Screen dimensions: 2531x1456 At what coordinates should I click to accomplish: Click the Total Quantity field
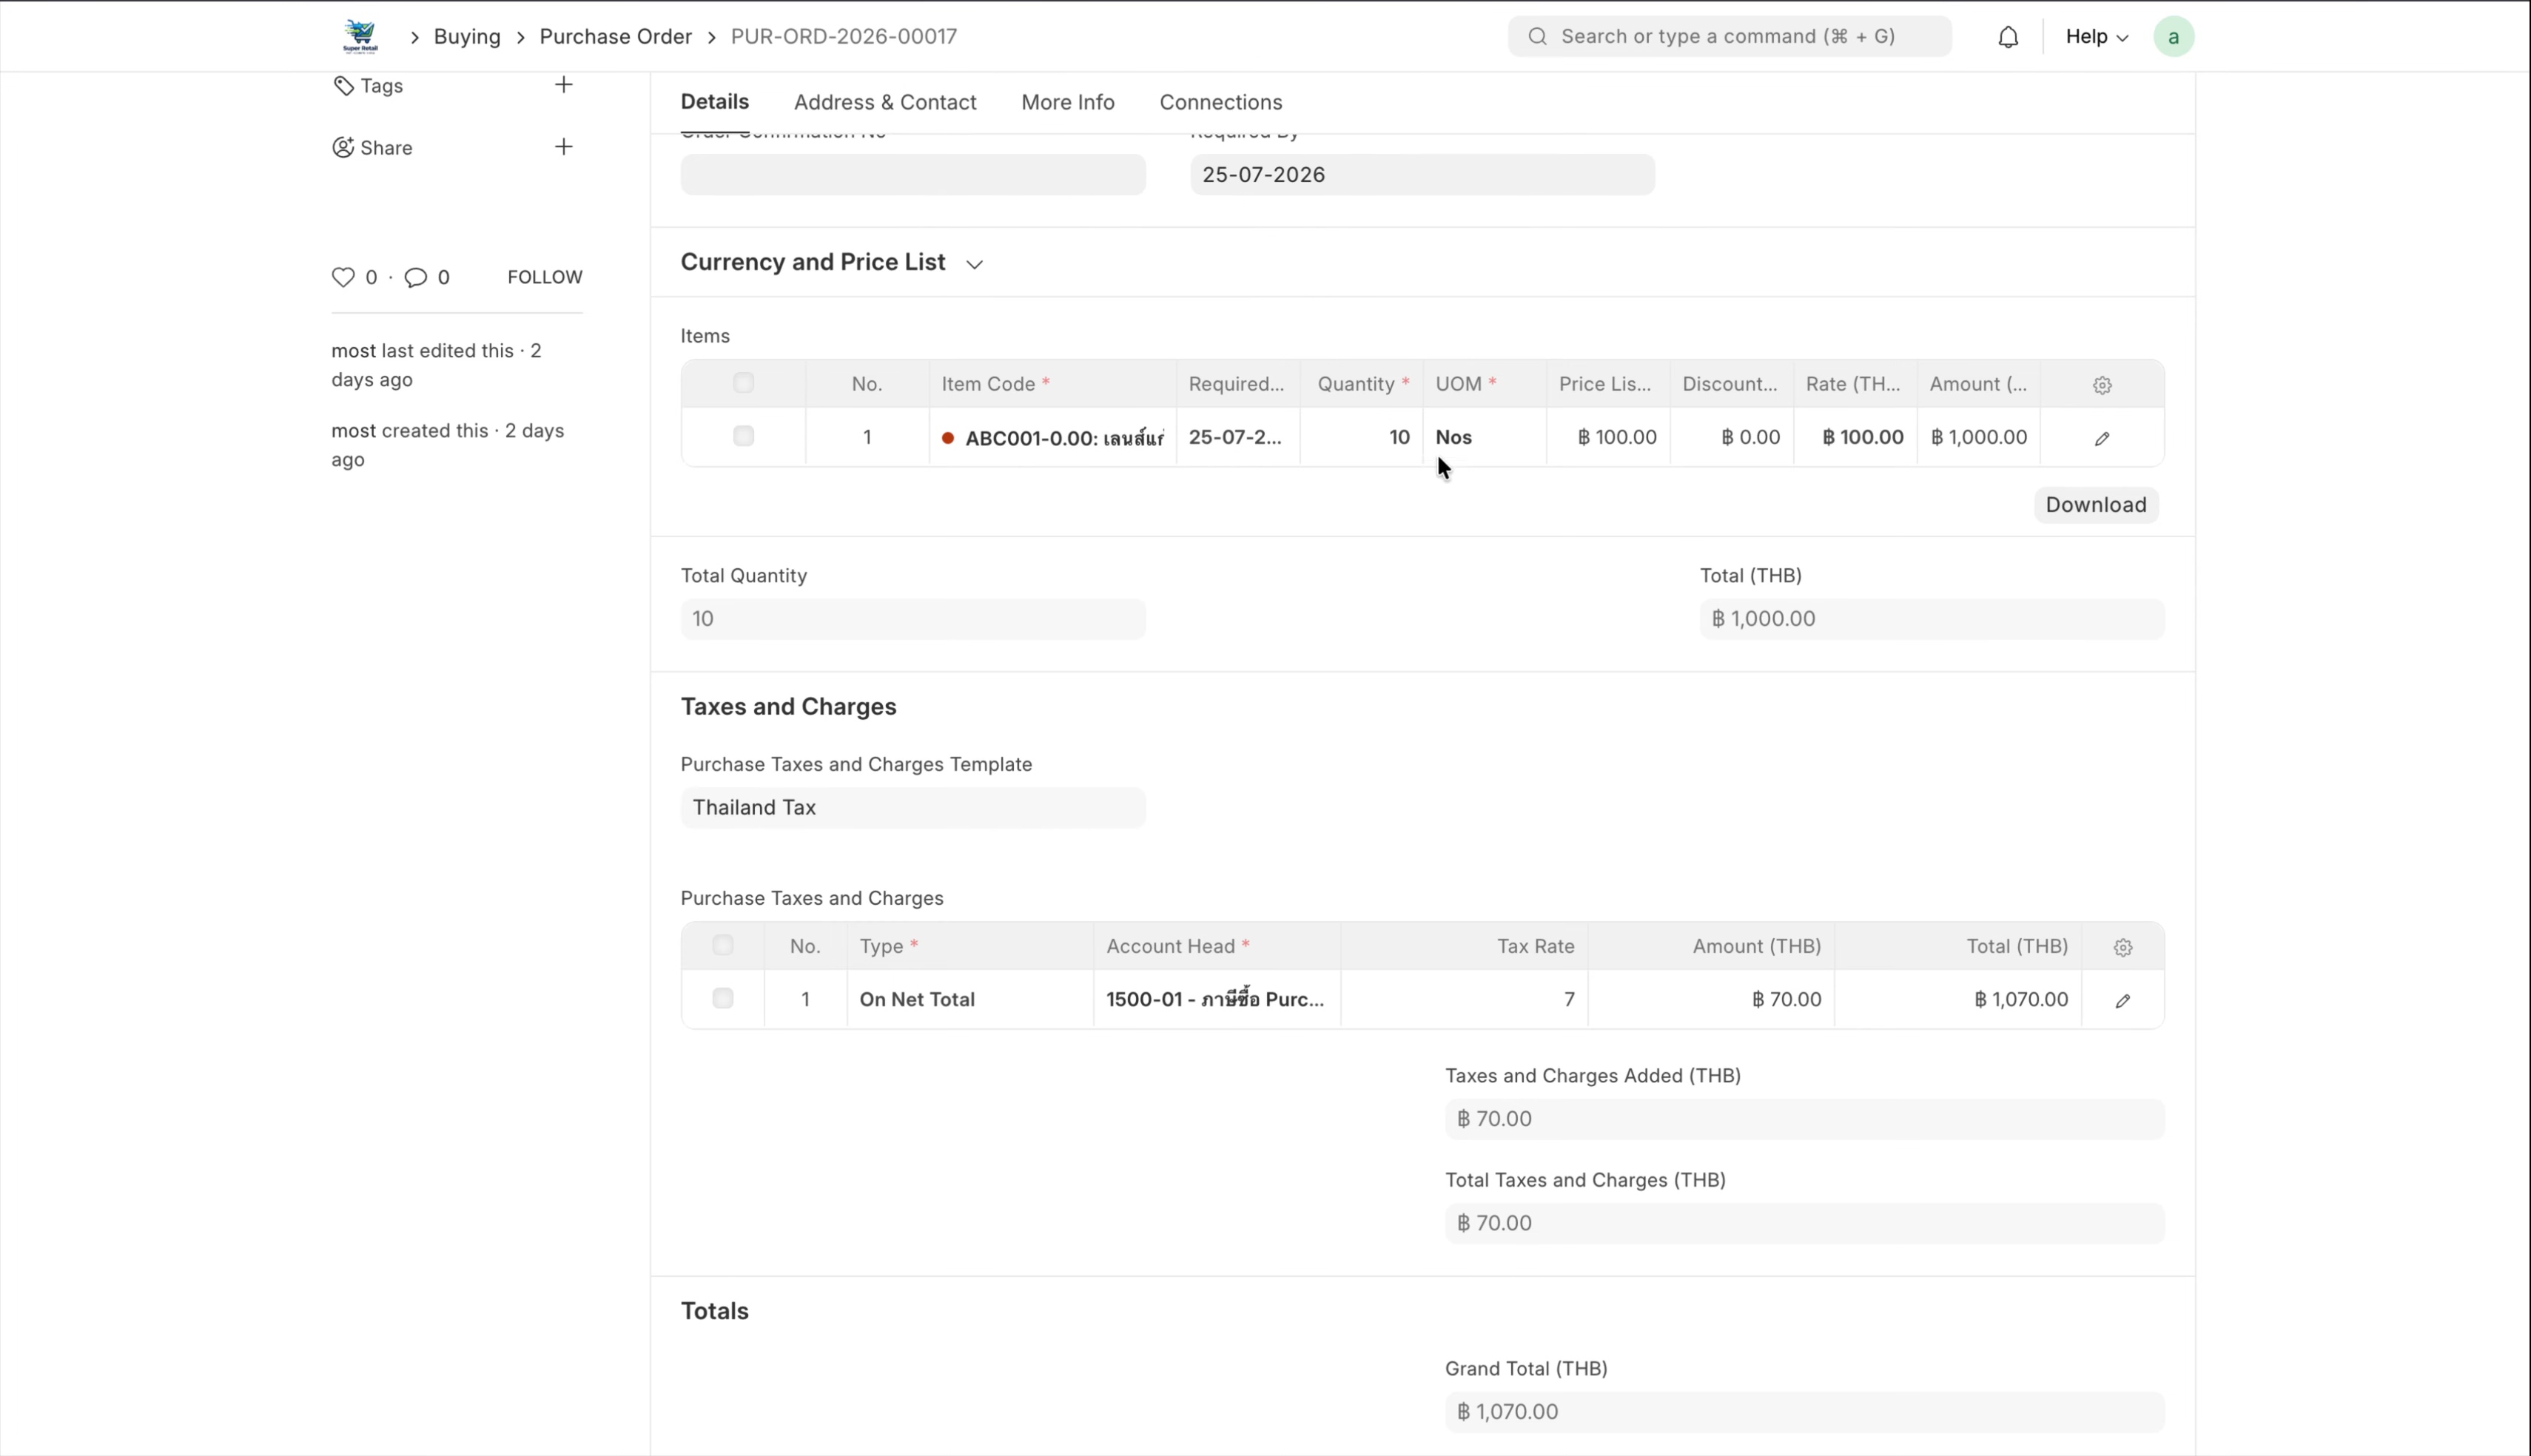[x=913, y=619]
